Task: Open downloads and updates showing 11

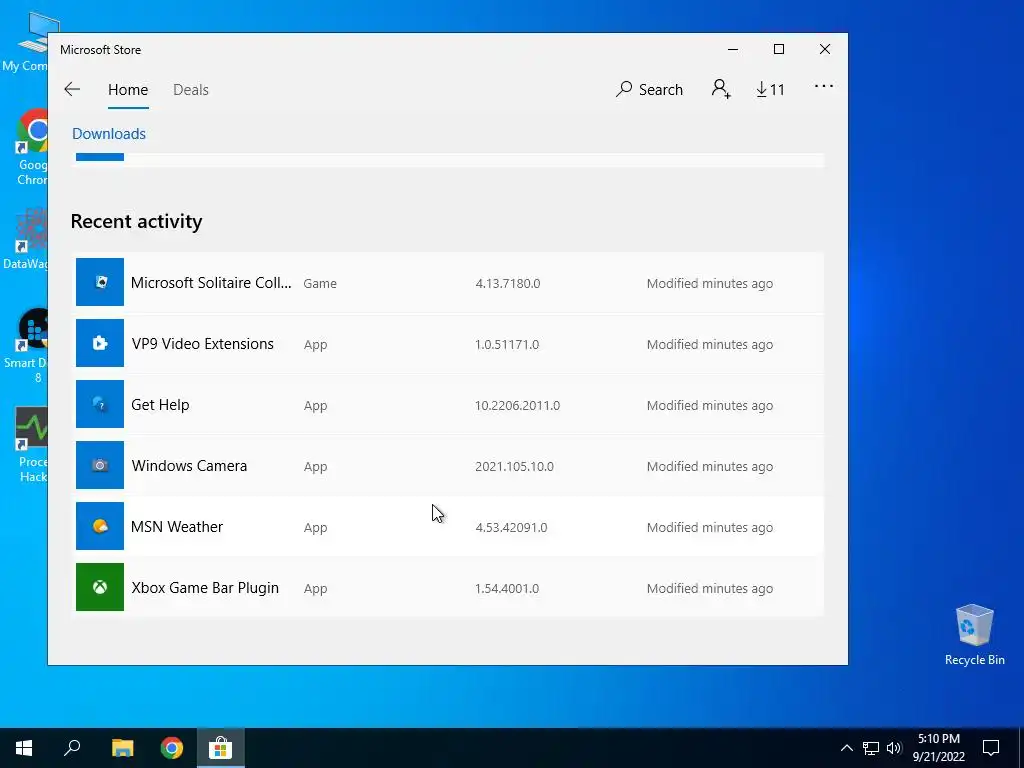Action: pyautogui.click(x=771, y=89)
